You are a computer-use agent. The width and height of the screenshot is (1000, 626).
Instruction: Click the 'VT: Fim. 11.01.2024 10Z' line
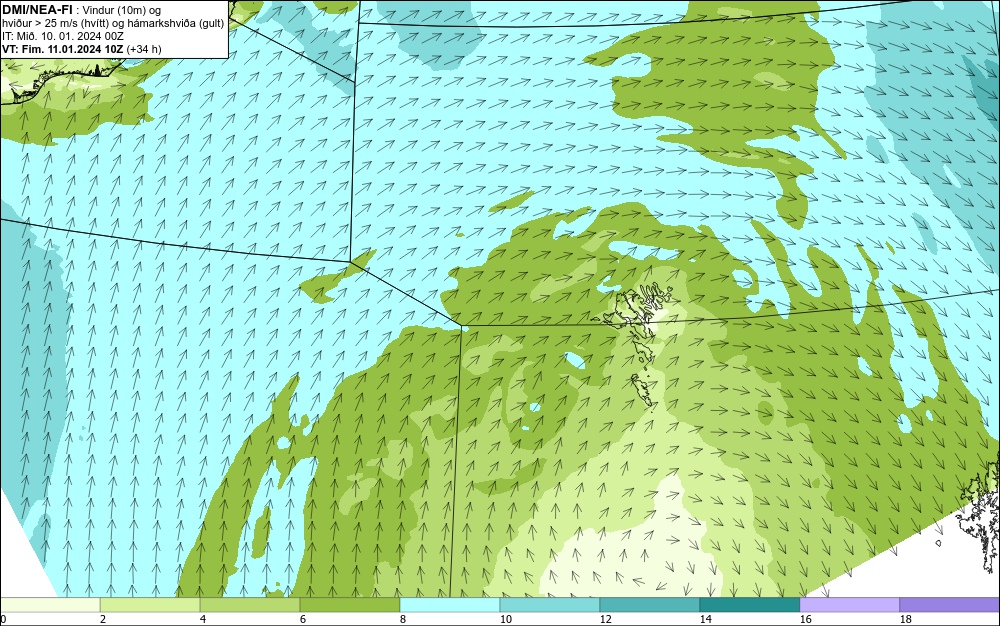pyautogui.click(x=82, y=49)
